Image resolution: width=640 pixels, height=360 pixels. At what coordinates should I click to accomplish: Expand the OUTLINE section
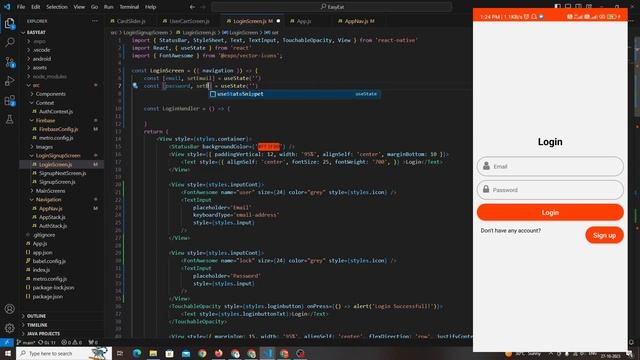click(x=35, y=316)
